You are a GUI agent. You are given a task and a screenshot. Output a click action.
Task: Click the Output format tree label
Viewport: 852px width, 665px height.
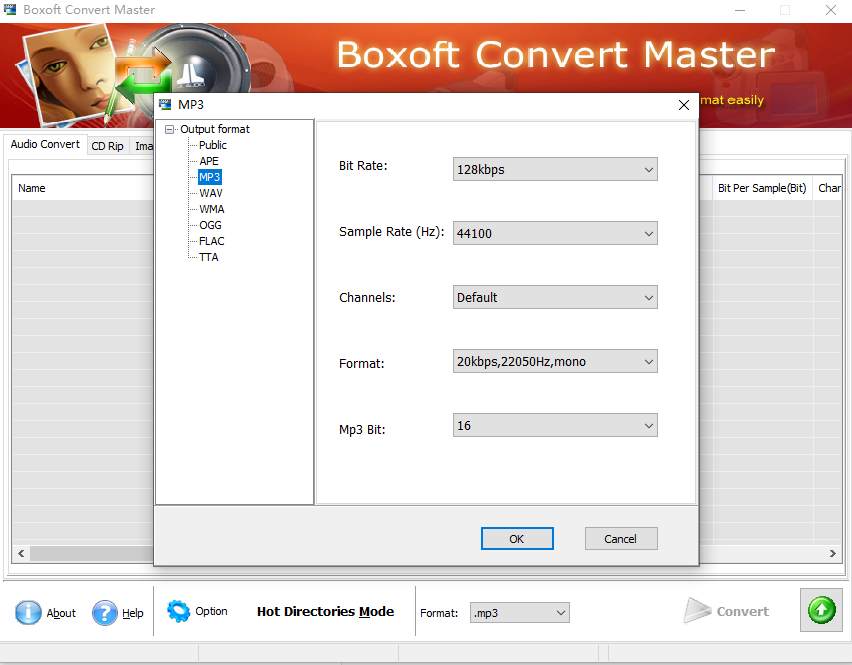click(x=215, y=129)
